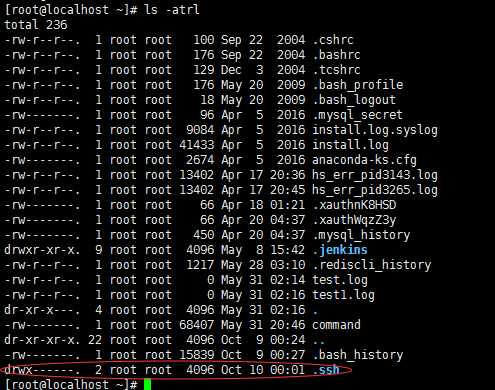Select the .rediscli_history filename
The width and height of the screenshot is (495, 390).
pos(372,265)
